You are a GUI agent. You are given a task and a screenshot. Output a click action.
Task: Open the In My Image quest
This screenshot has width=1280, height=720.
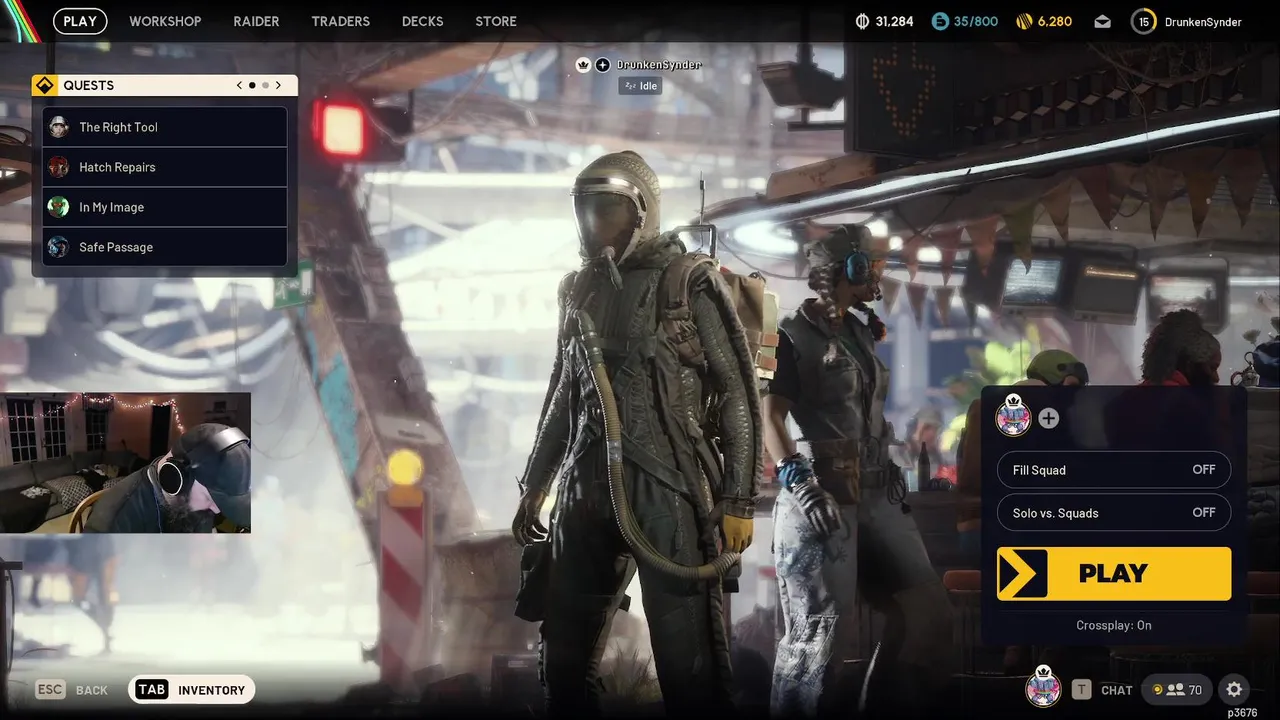click(165, 207)
